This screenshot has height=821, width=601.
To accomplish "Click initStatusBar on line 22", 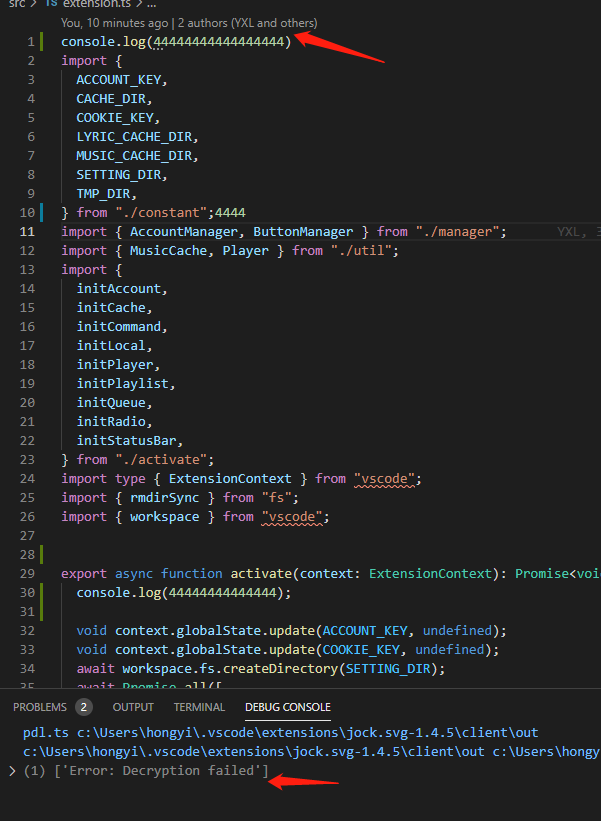I will click(126, 440).
